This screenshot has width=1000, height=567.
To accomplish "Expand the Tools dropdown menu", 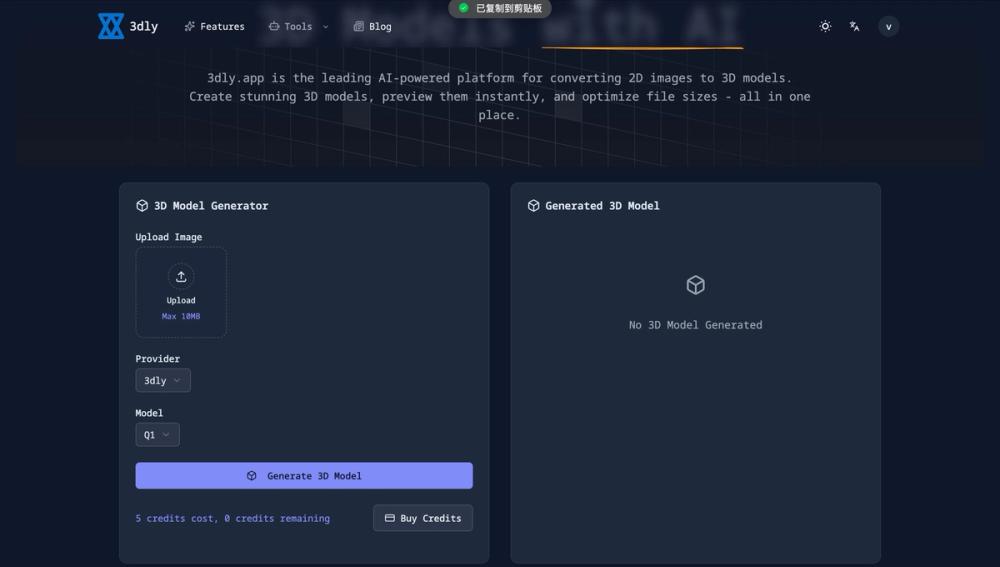I will pyautogui.click(x=298, y=26).
